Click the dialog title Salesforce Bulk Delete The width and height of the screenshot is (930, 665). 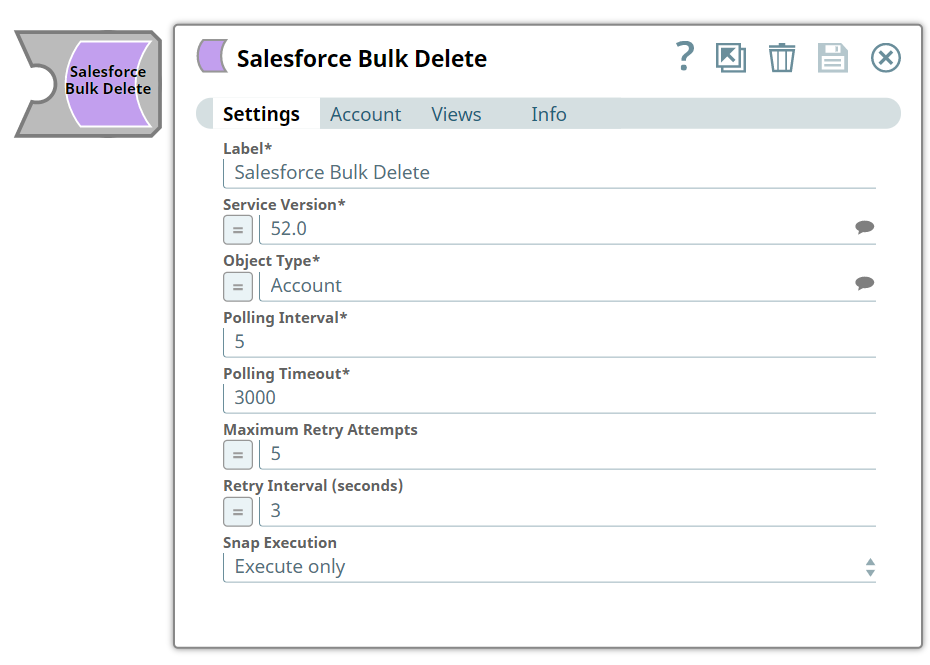(x=362, y=59)
